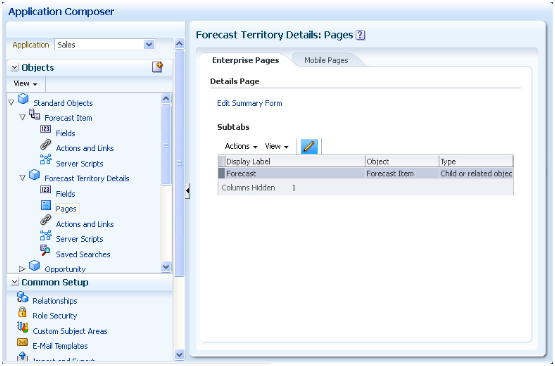Click the Role Security padlock icon

point(22,312)
